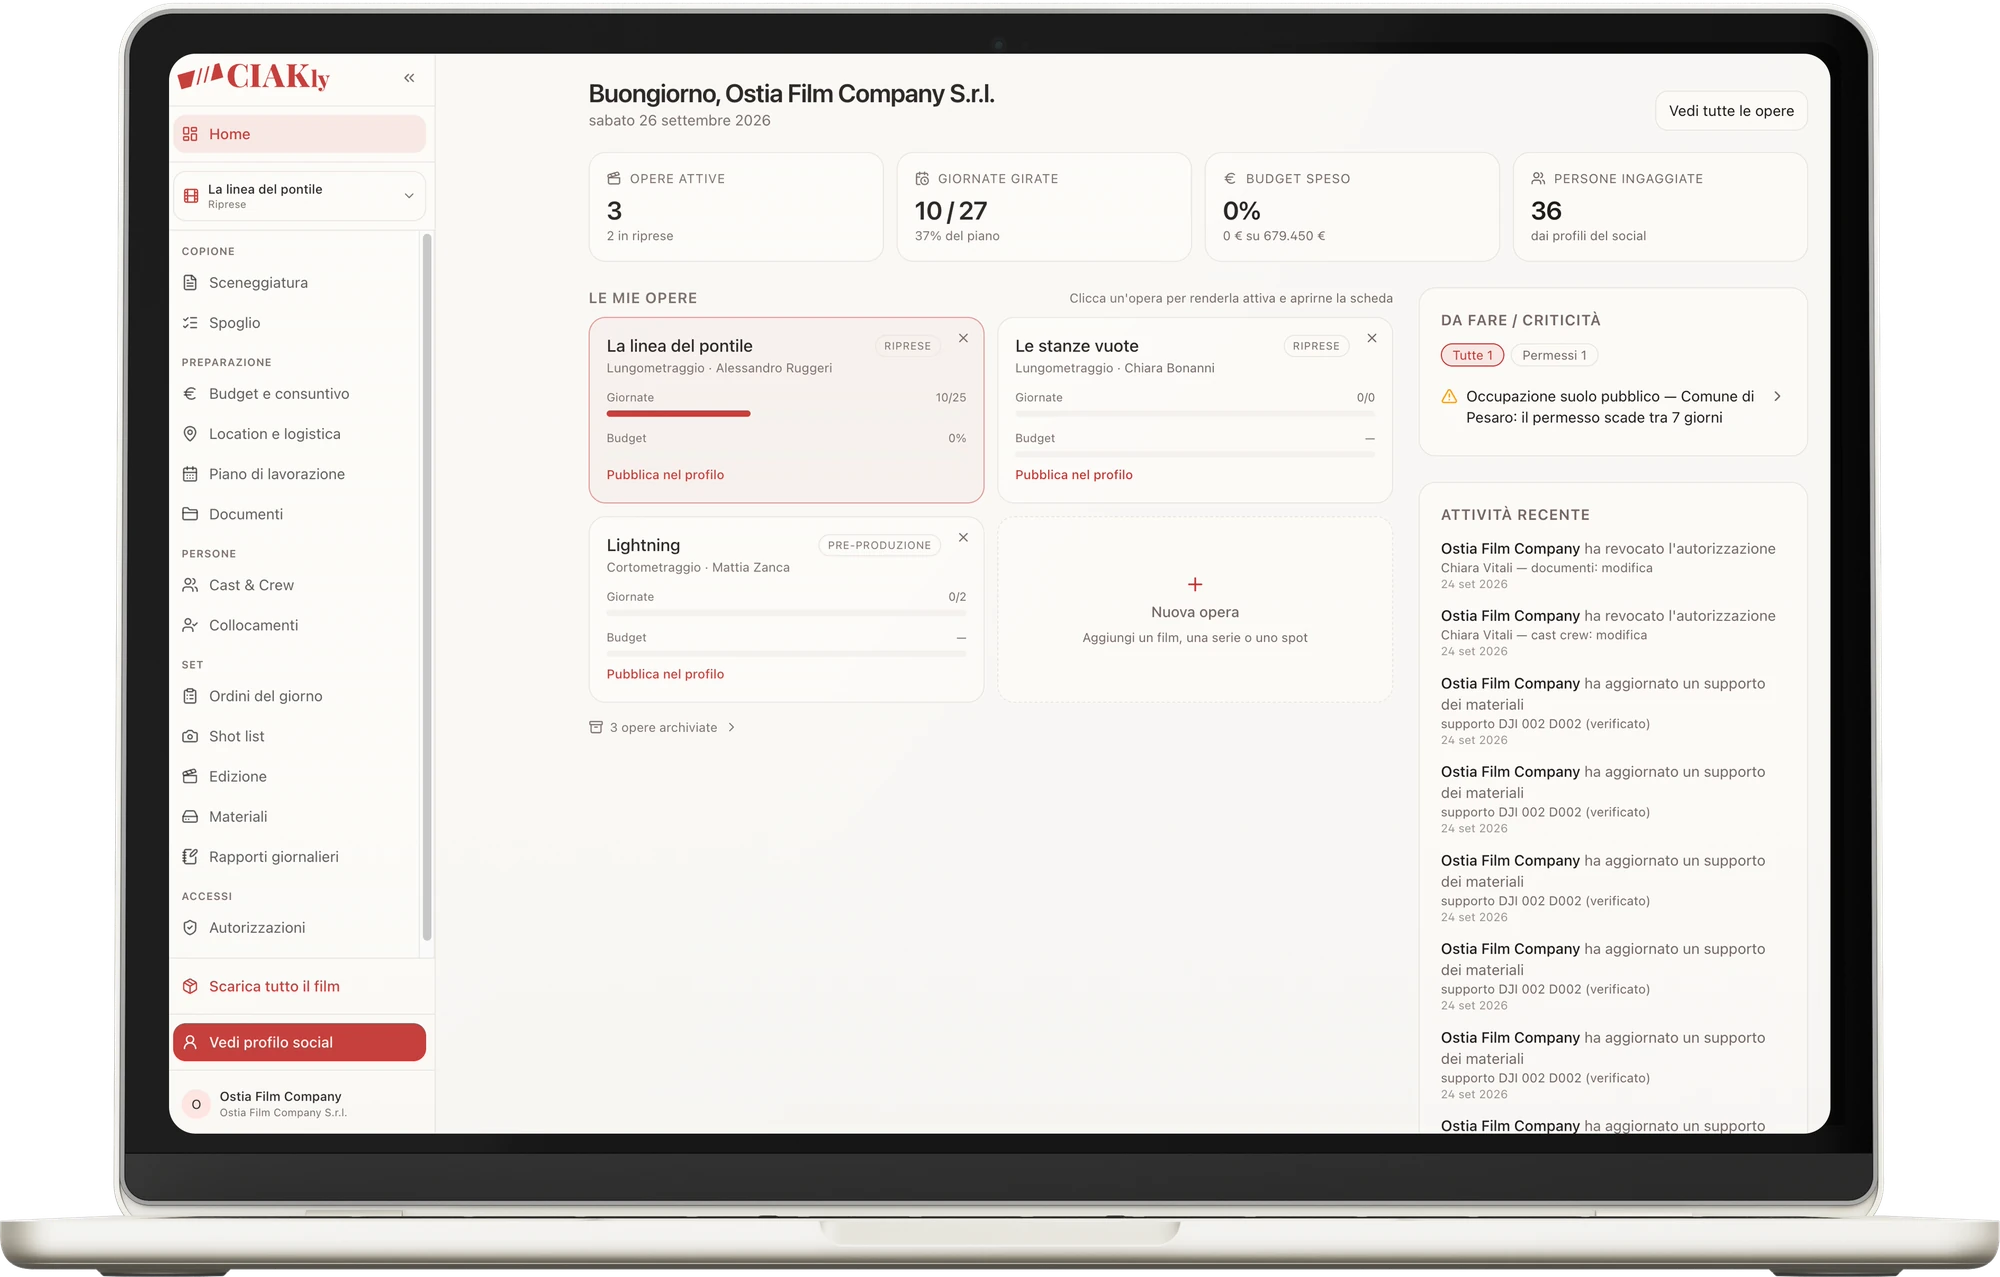This screenshot has height=1277, width=2000.
Task: Close the Le stanze vuote card
Action: pyautogui.click(x=1372, y=339)
